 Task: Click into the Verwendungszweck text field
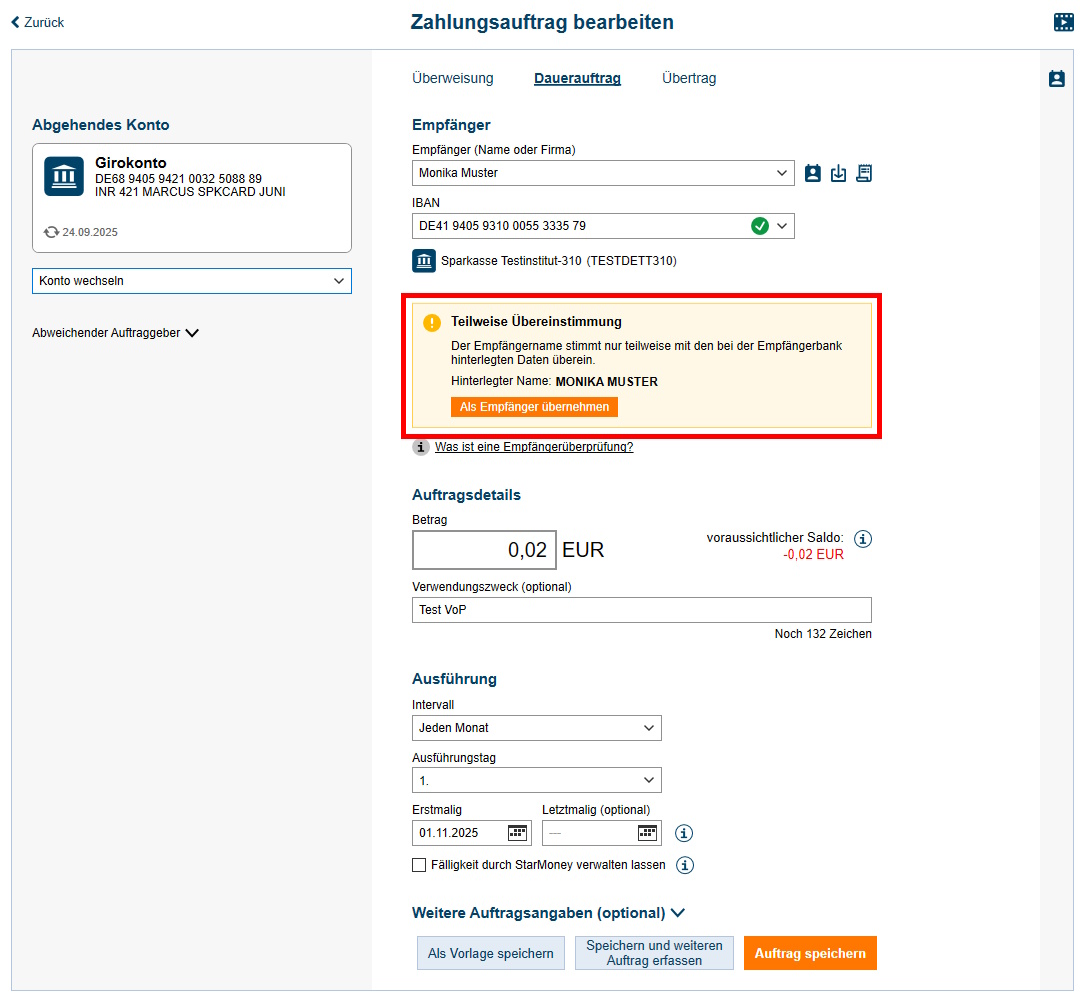tap(641, 610)
